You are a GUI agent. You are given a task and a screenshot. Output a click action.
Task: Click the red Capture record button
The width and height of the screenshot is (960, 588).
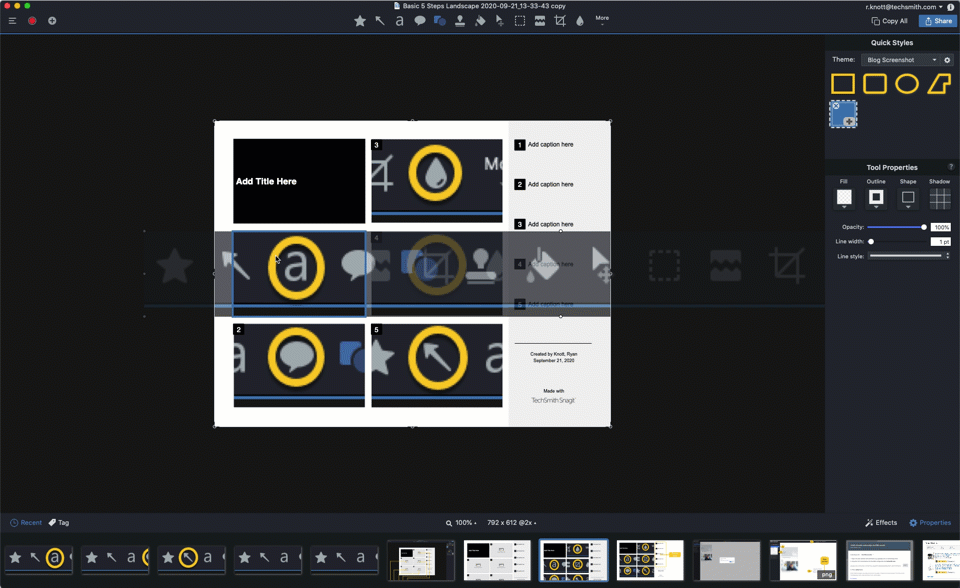(32, 21)
